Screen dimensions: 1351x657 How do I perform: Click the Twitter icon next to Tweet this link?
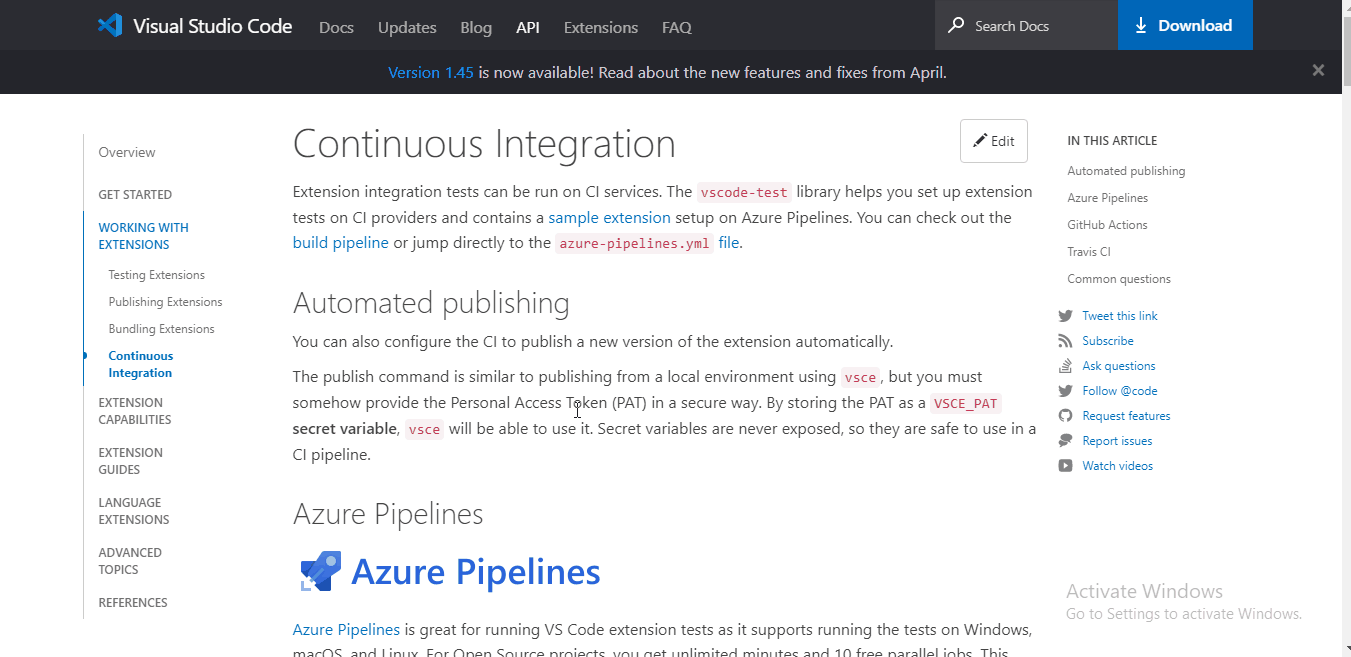(1065, 315)
